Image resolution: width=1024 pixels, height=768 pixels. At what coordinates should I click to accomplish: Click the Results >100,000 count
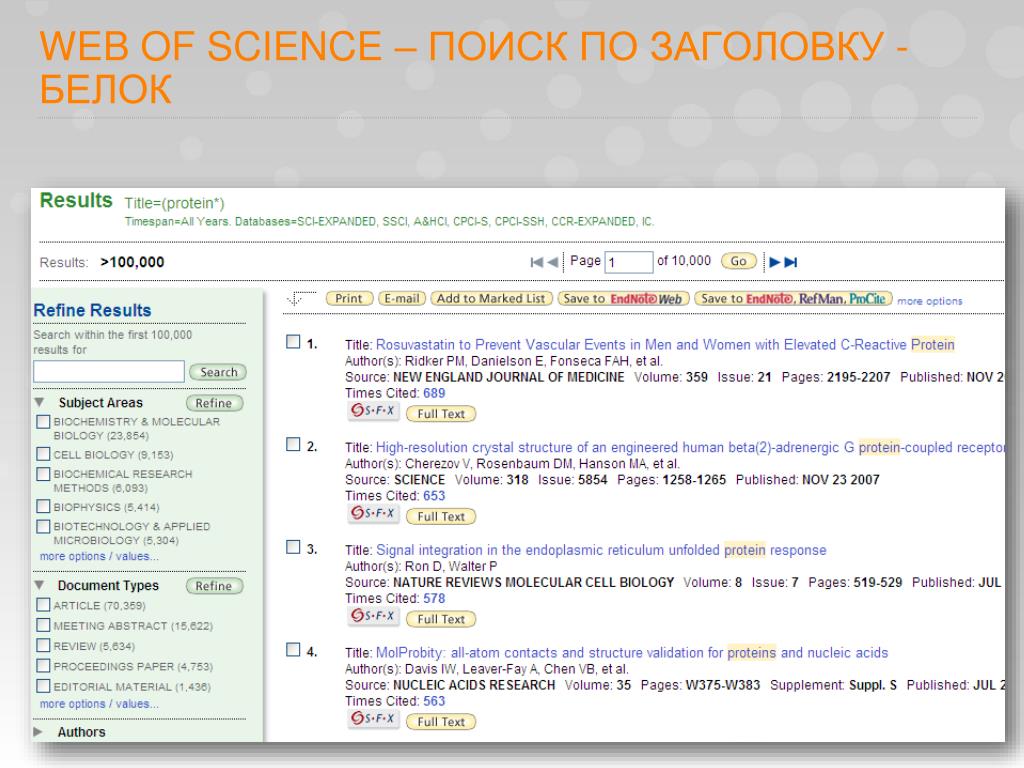[132, 262]
